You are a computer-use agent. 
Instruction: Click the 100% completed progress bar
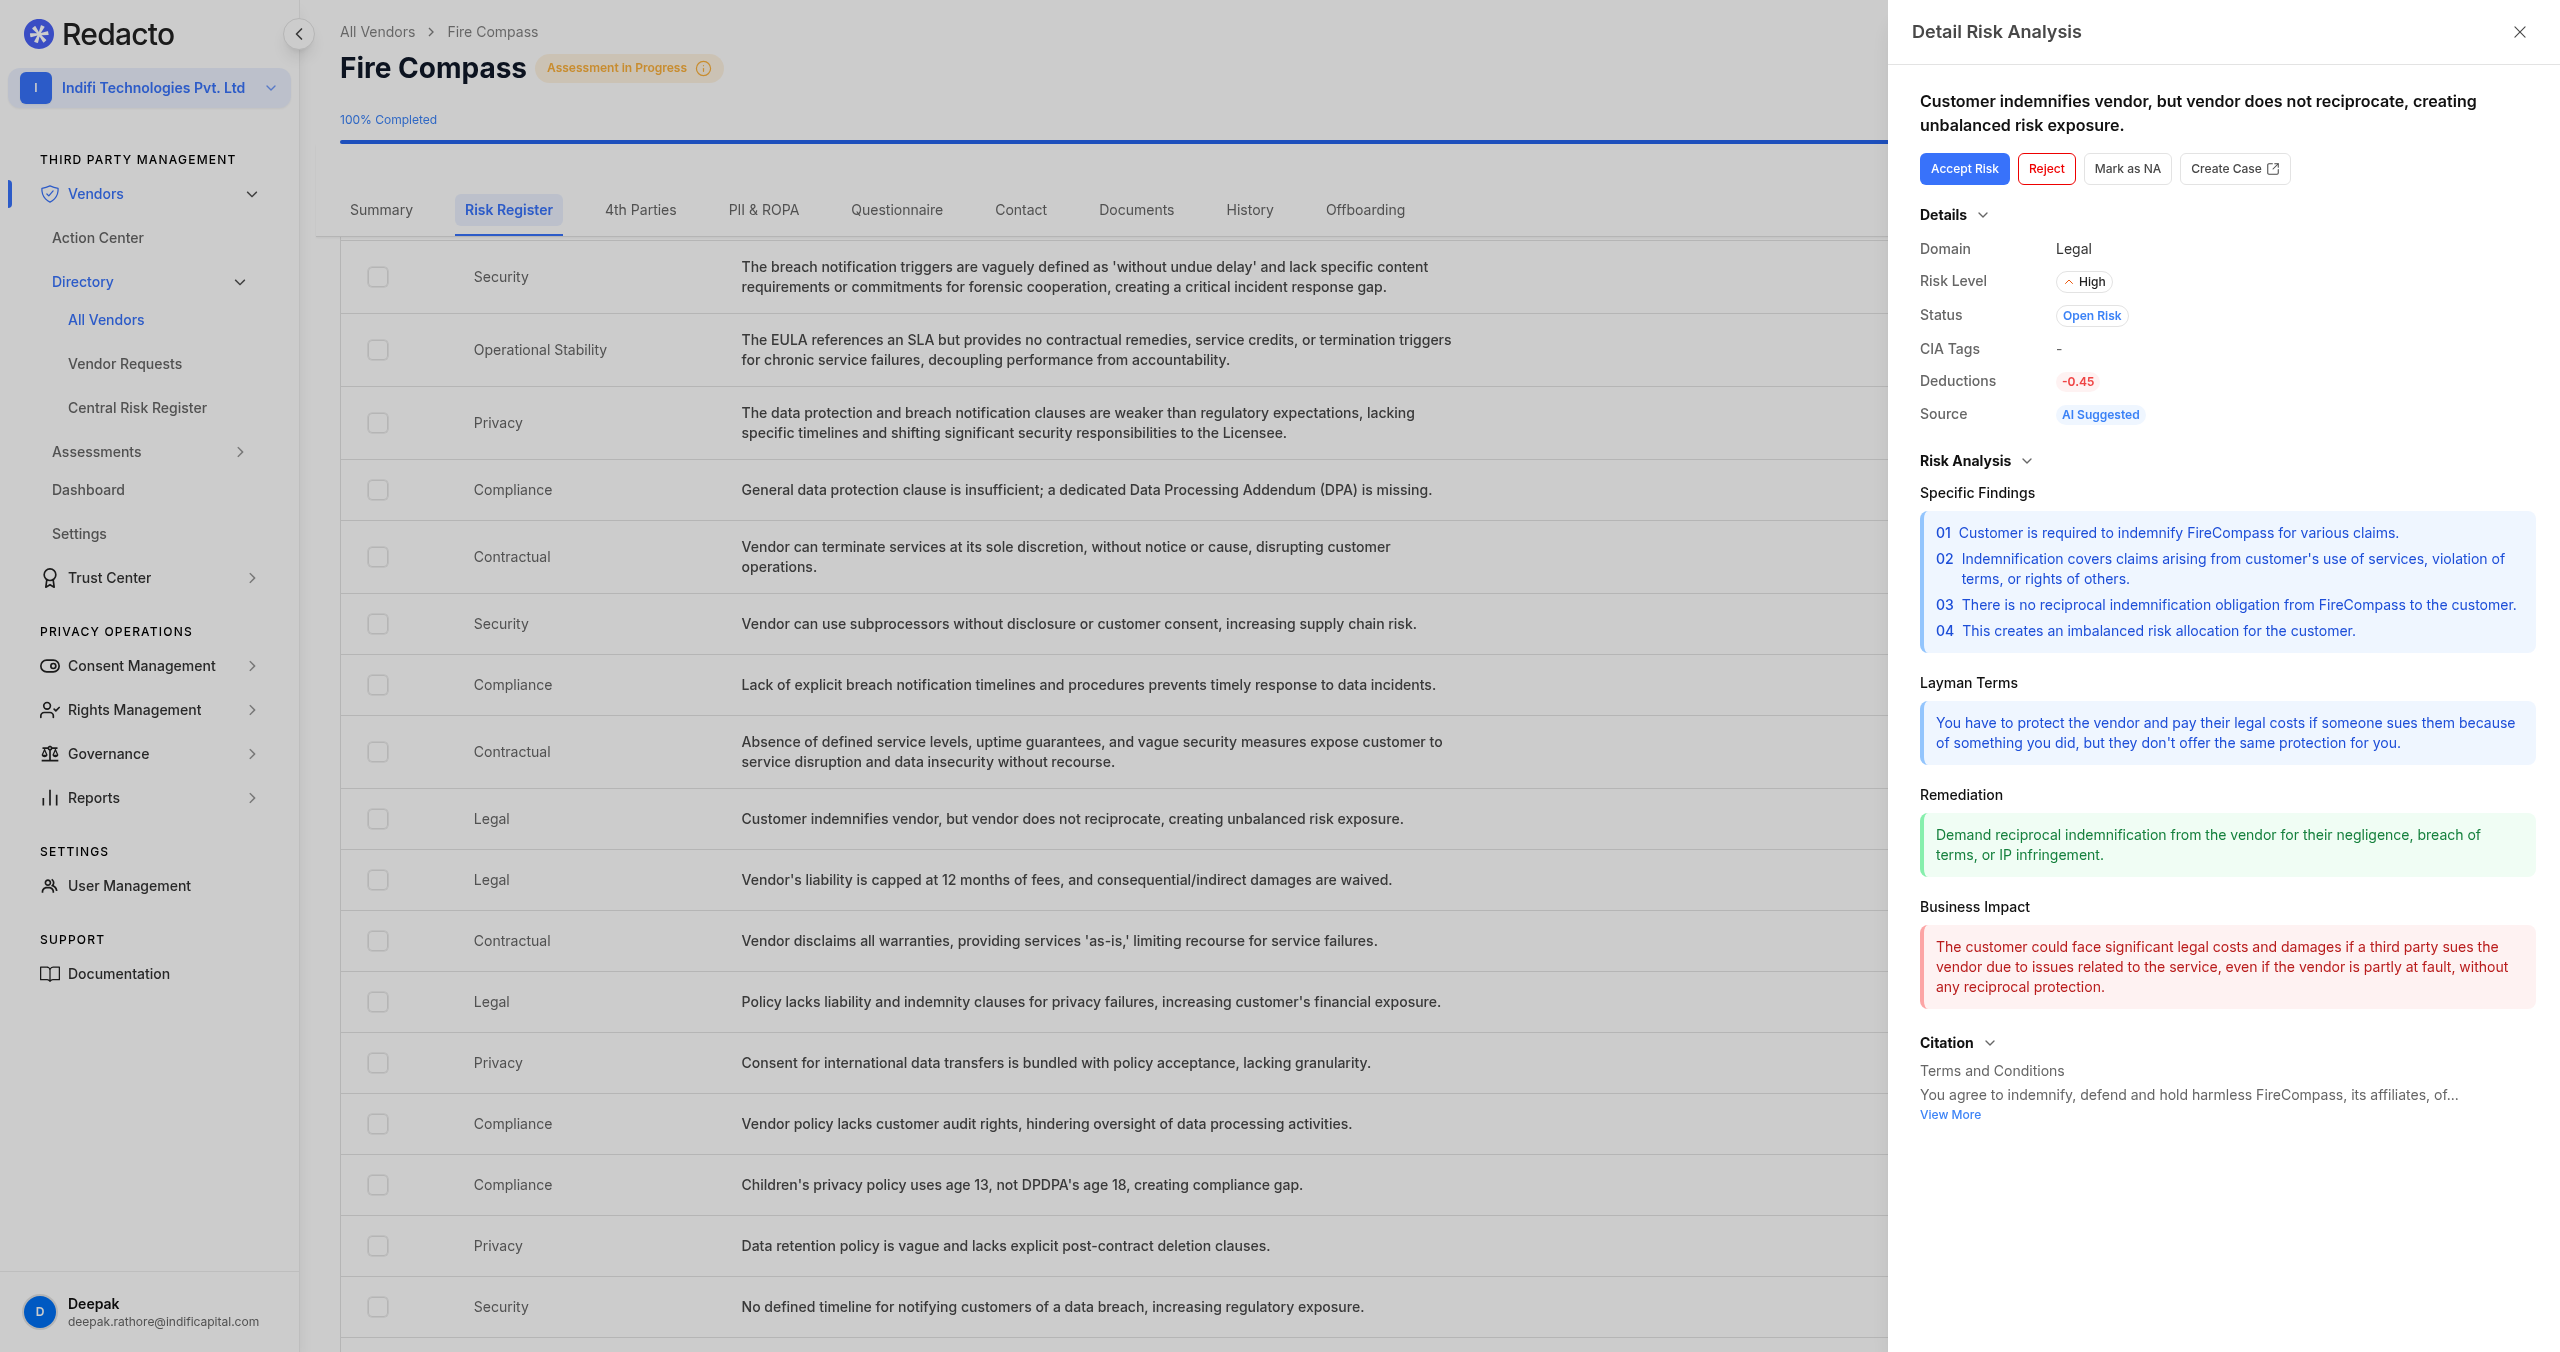(1100, 142)
